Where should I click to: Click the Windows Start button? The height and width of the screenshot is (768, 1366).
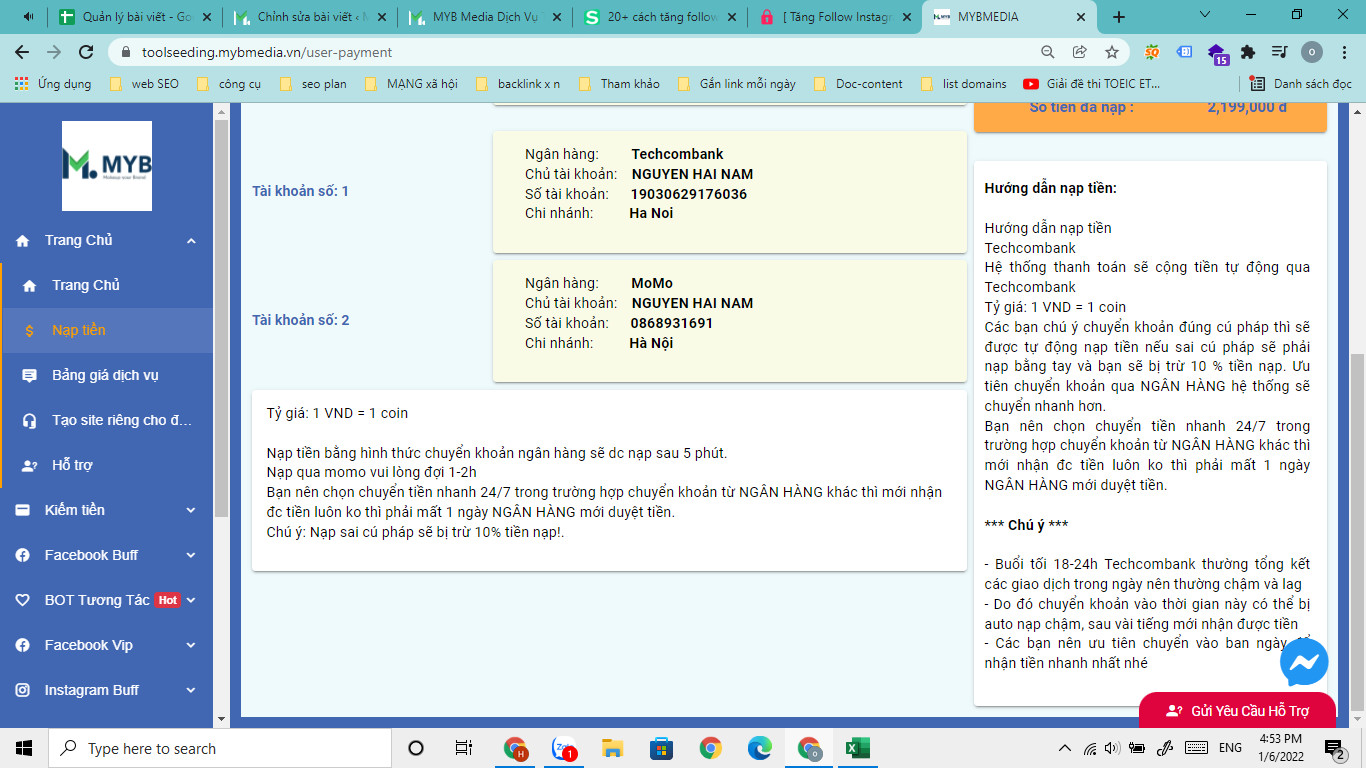(x=24, y=748)
